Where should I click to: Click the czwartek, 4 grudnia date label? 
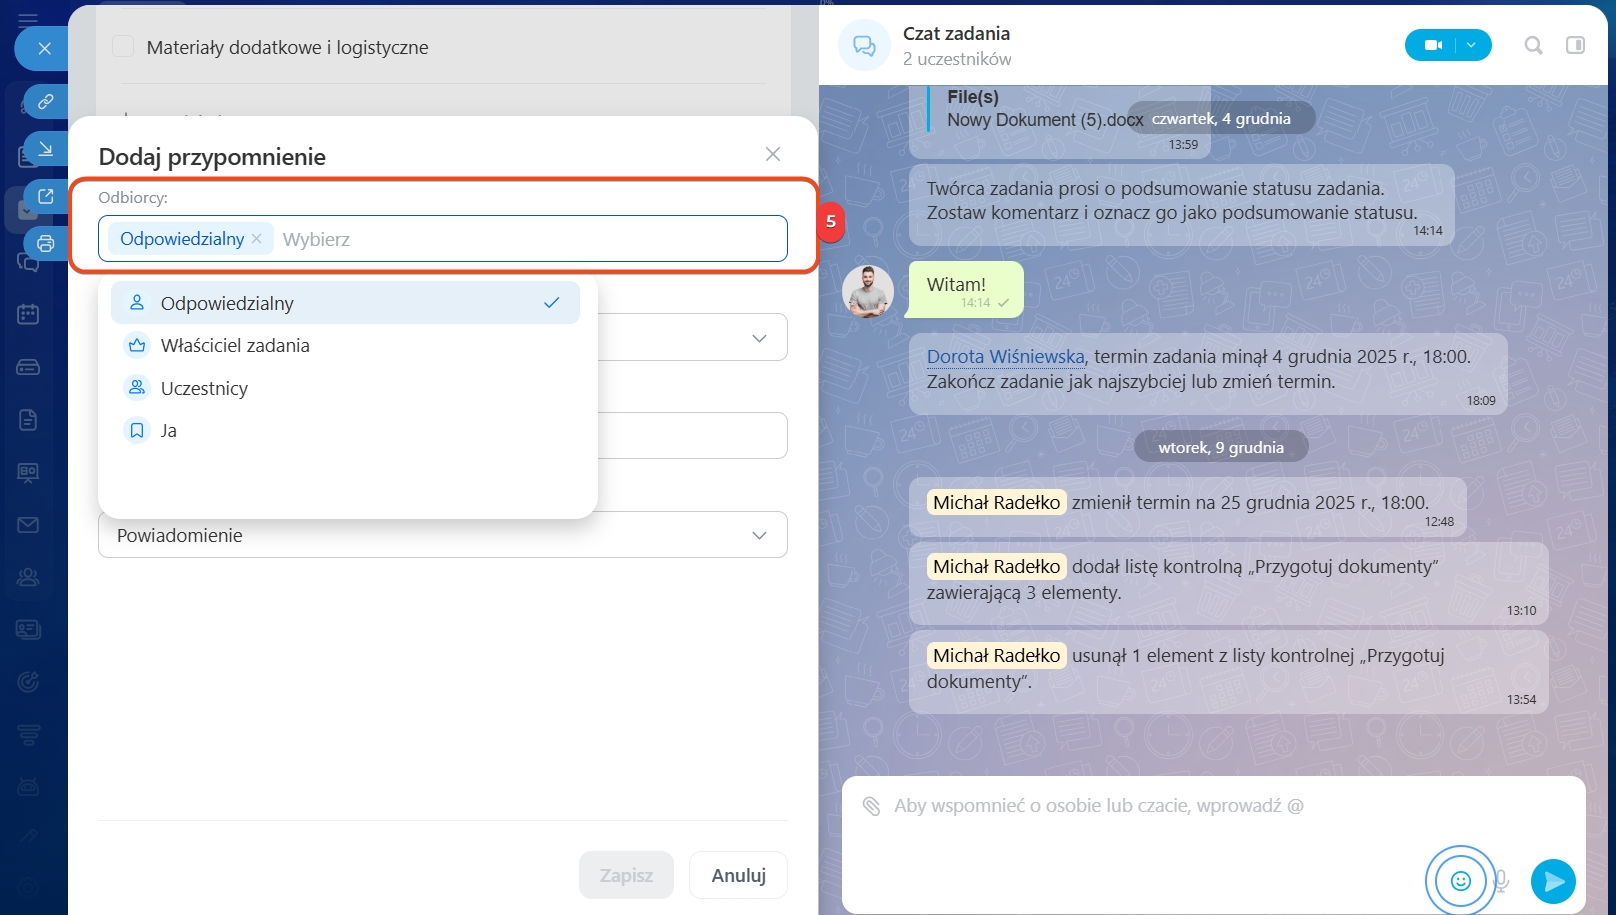point(1221,118)
